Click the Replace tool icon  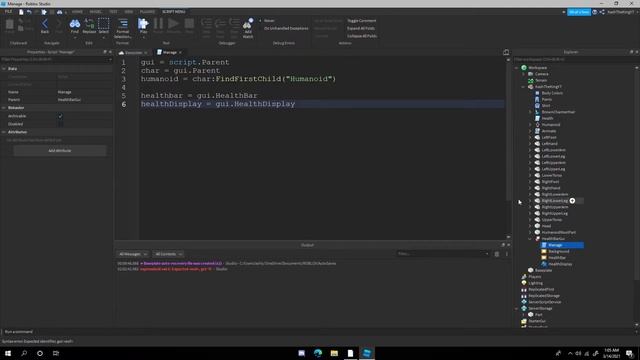click(89, 24)
